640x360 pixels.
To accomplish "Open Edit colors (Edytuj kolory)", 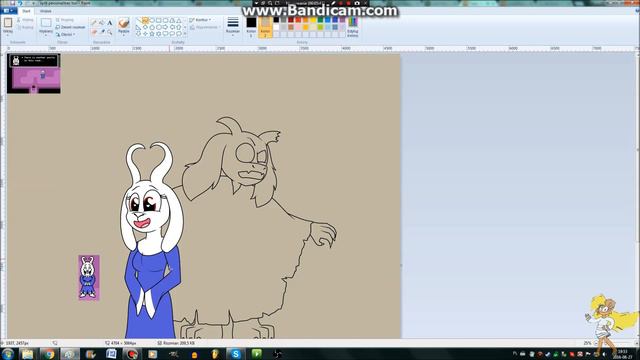I will (x=353, y=27).
